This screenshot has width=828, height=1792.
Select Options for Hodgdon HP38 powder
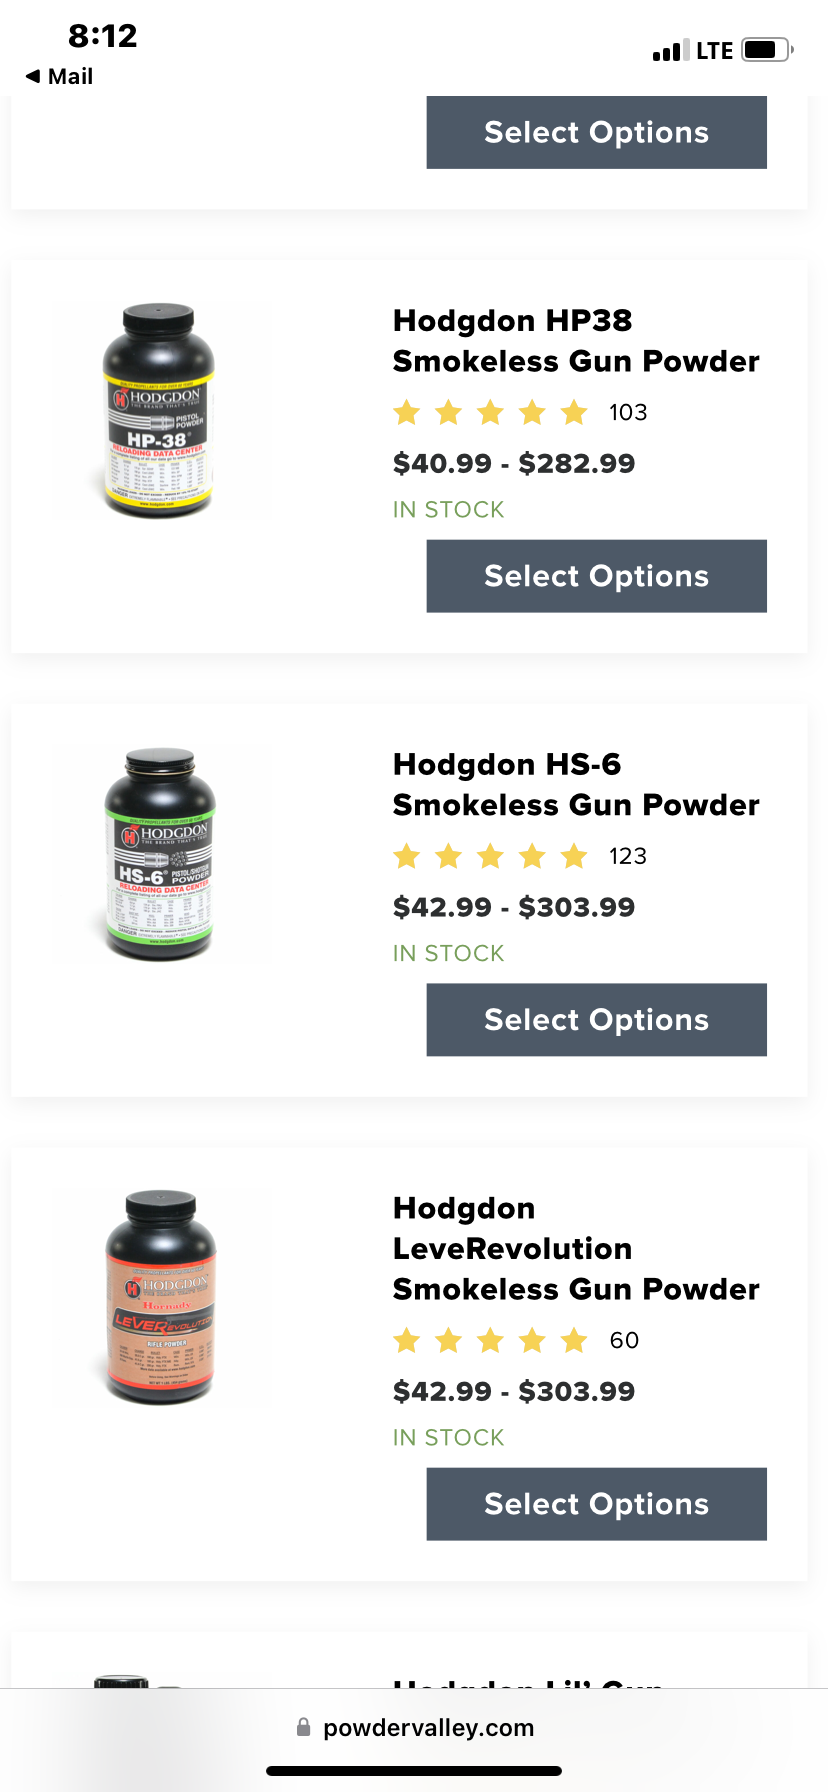[x=597, y=576]
